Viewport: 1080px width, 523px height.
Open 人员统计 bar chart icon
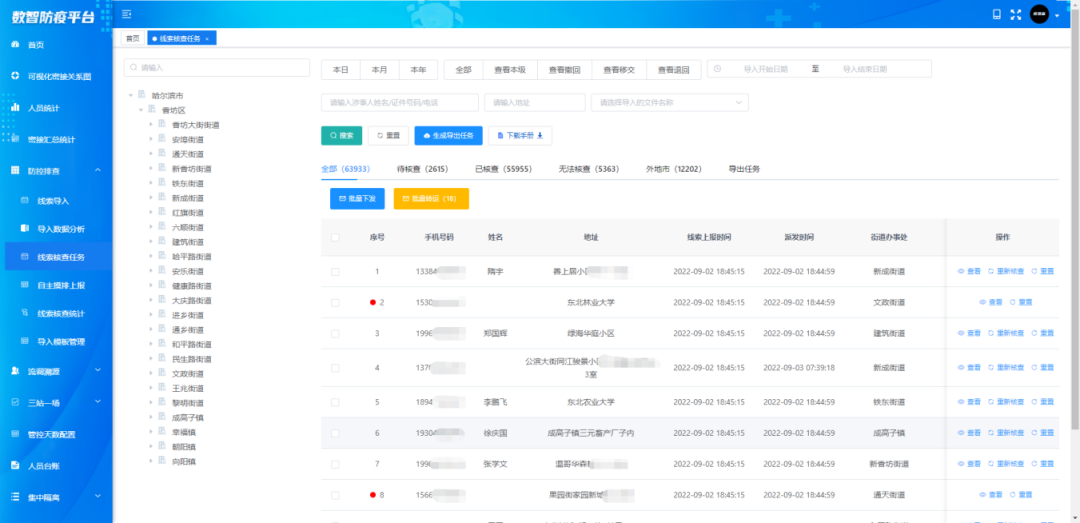click(x=15, y=107)
